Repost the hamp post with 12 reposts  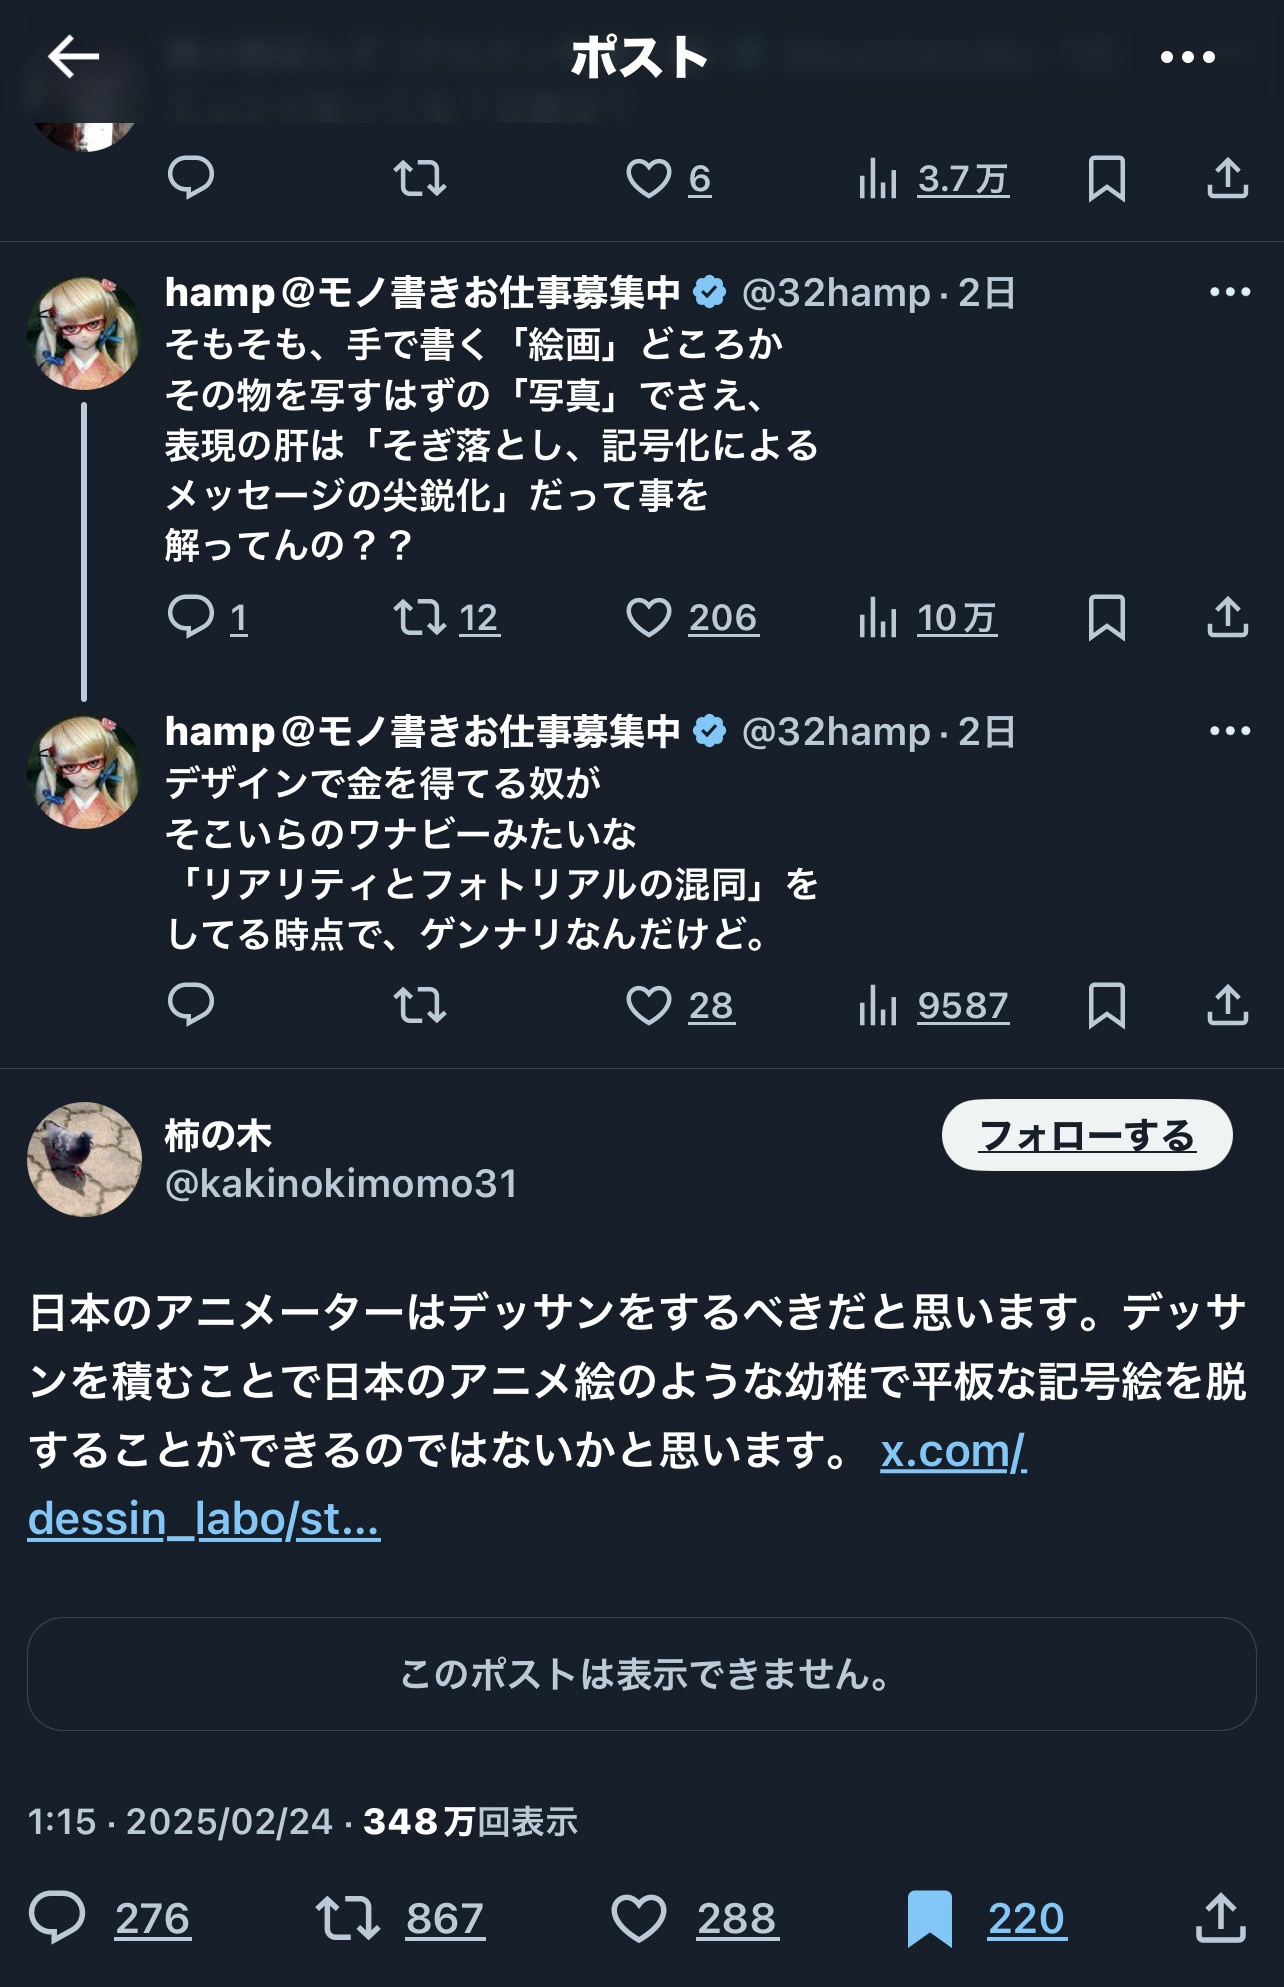click(420, 617)
